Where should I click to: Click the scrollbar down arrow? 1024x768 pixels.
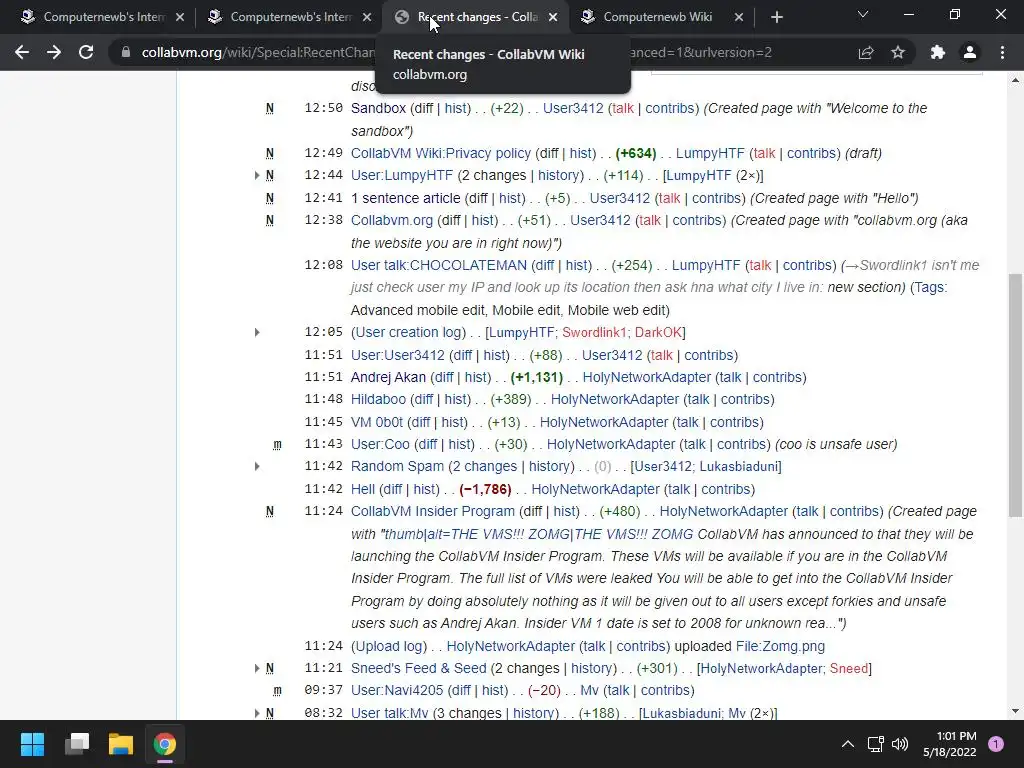(x=1015, y=711)
